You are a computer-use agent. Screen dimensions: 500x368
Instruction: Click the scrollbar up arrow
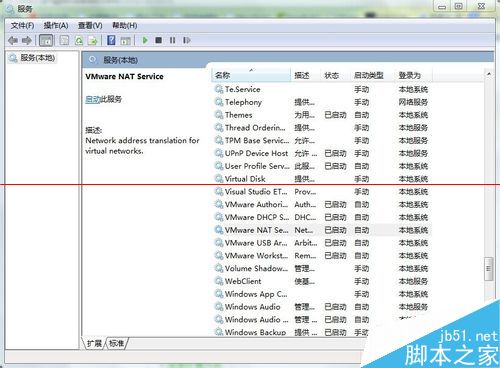[489, 74]
